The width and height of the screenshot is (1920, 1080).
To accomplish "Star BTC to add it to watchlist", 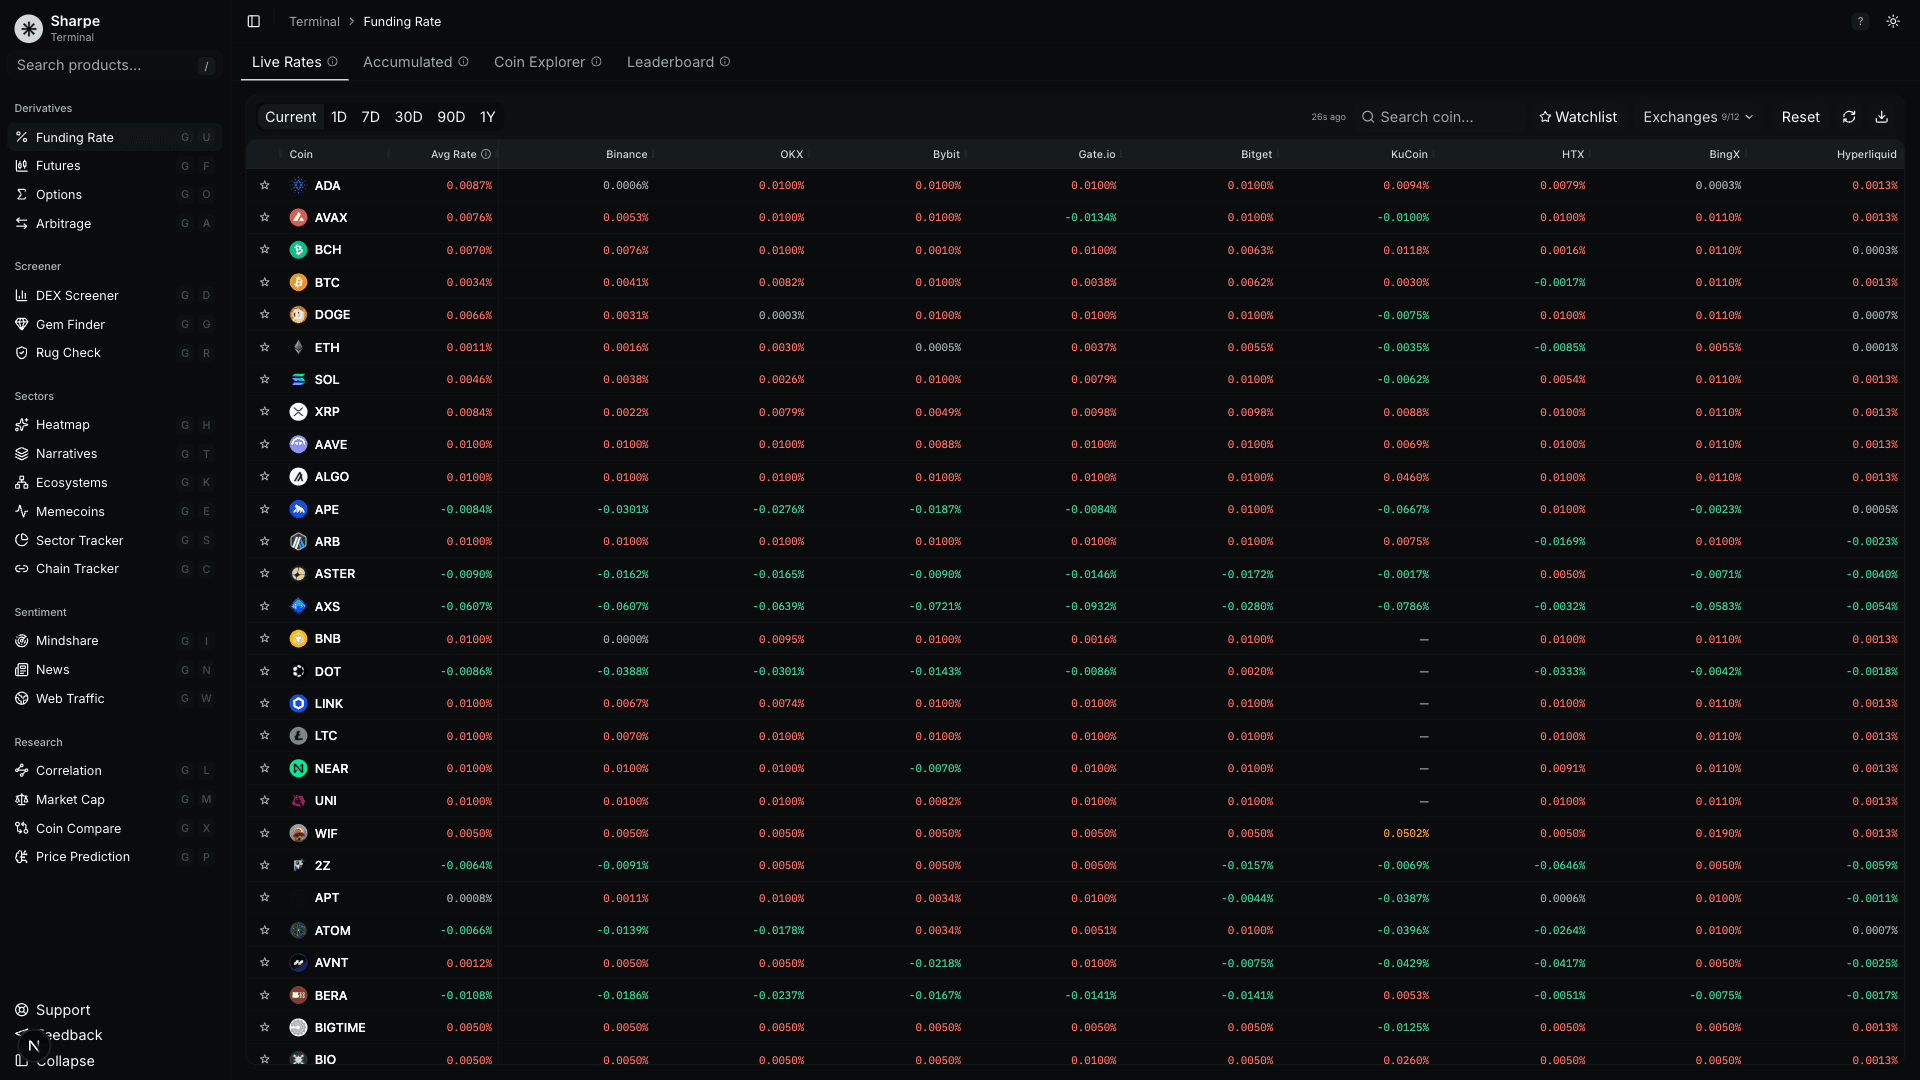I will tap(265, 282).
